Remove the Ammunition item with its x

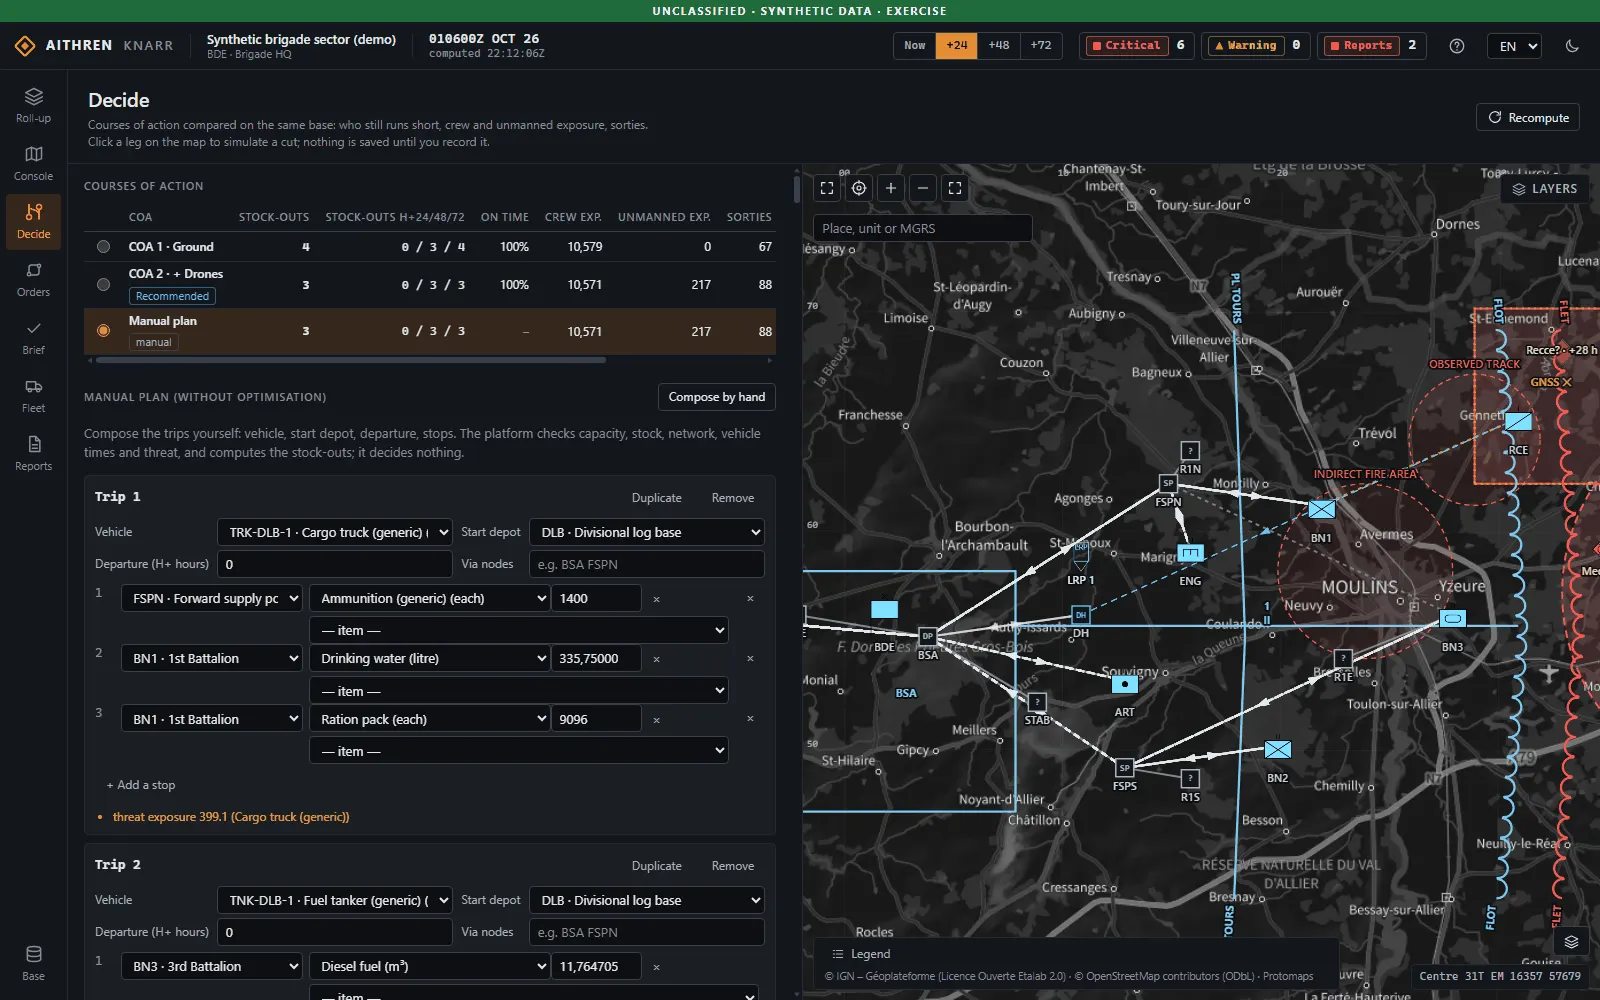pyautogui.click(x=656, y=599)
